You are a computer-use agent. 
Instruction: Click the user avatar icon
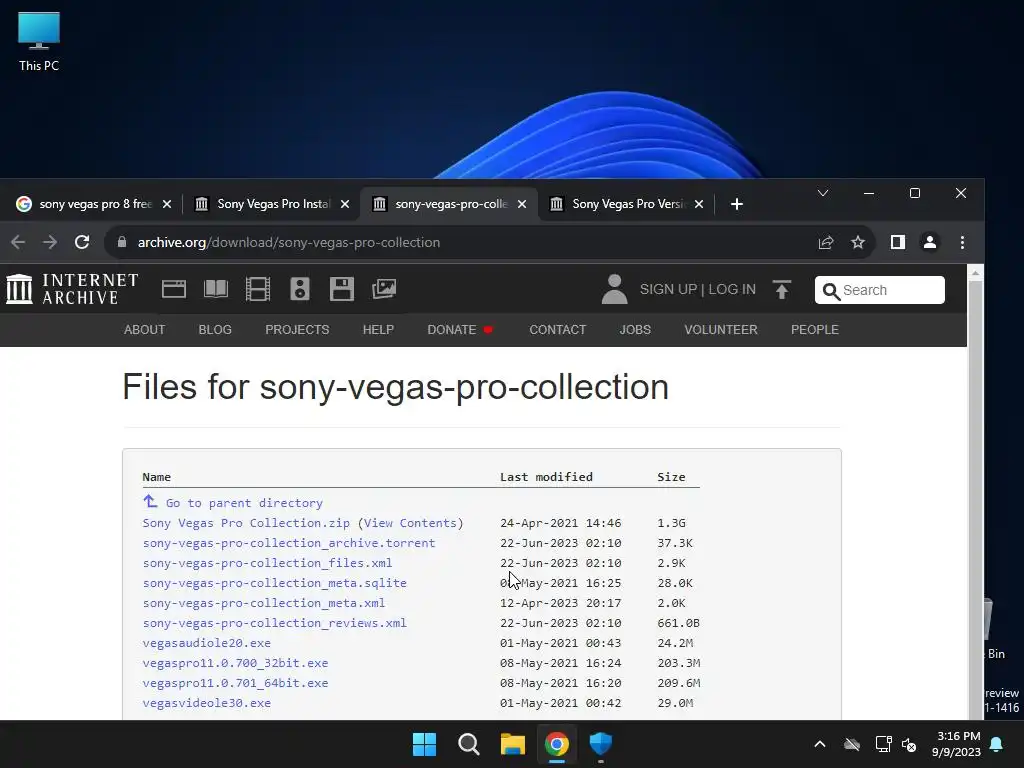tap(614, 289)
